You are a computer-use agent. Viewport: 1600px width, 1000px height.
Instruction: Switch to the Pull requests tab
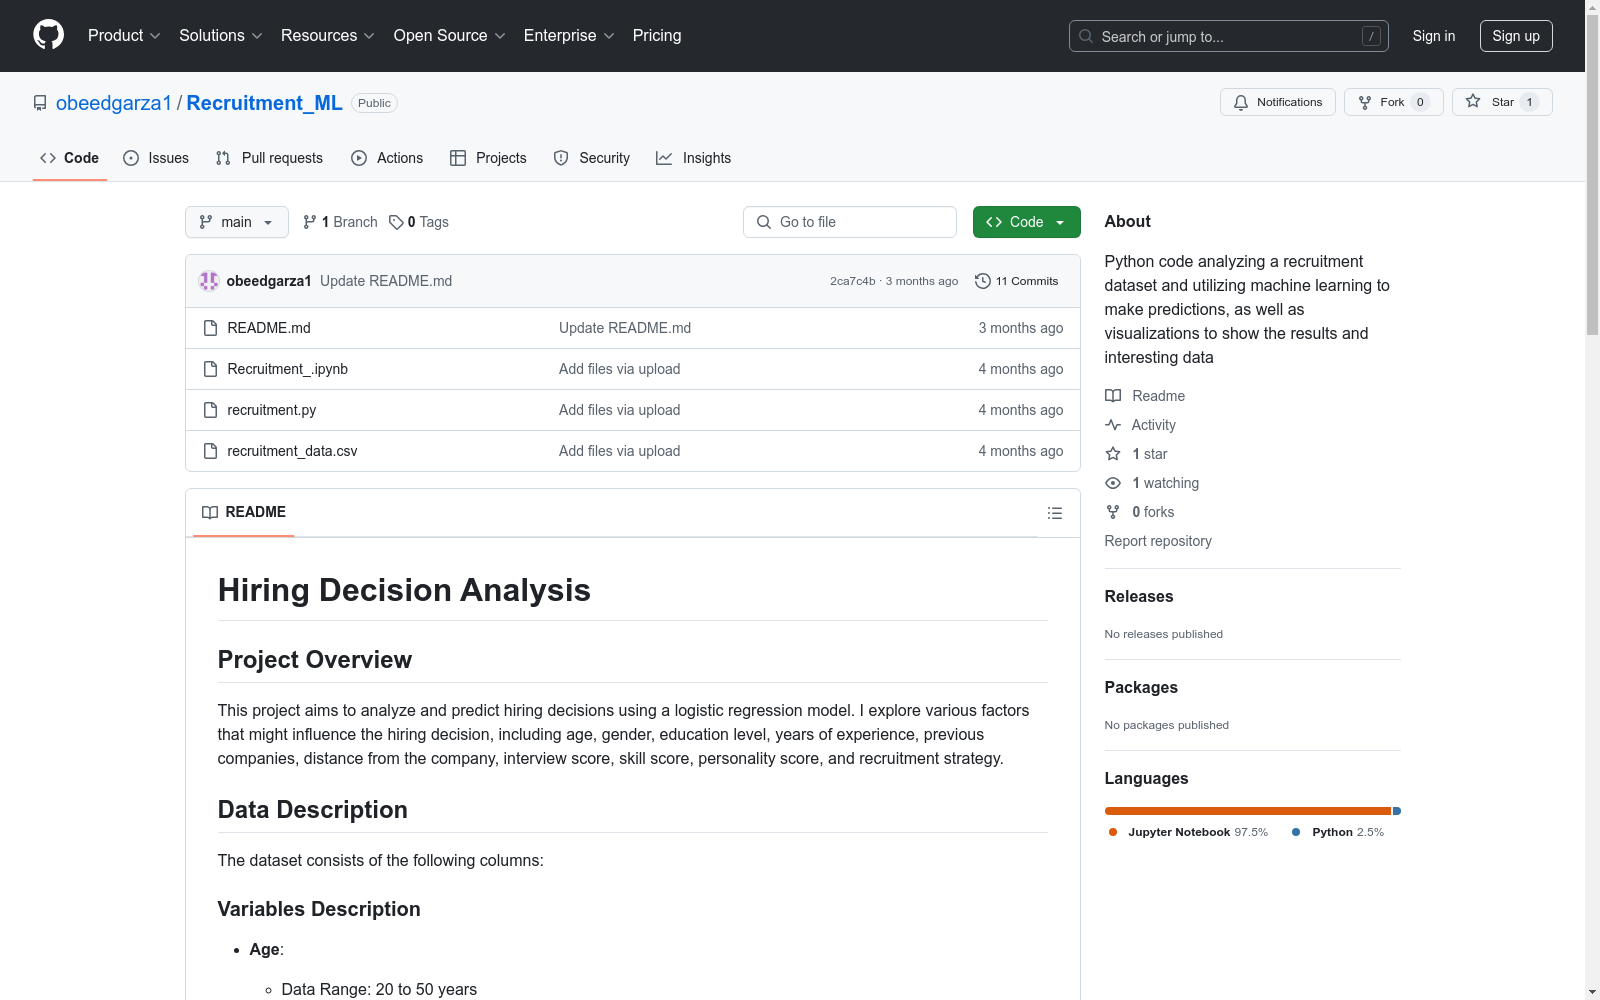tap(269, 158)
